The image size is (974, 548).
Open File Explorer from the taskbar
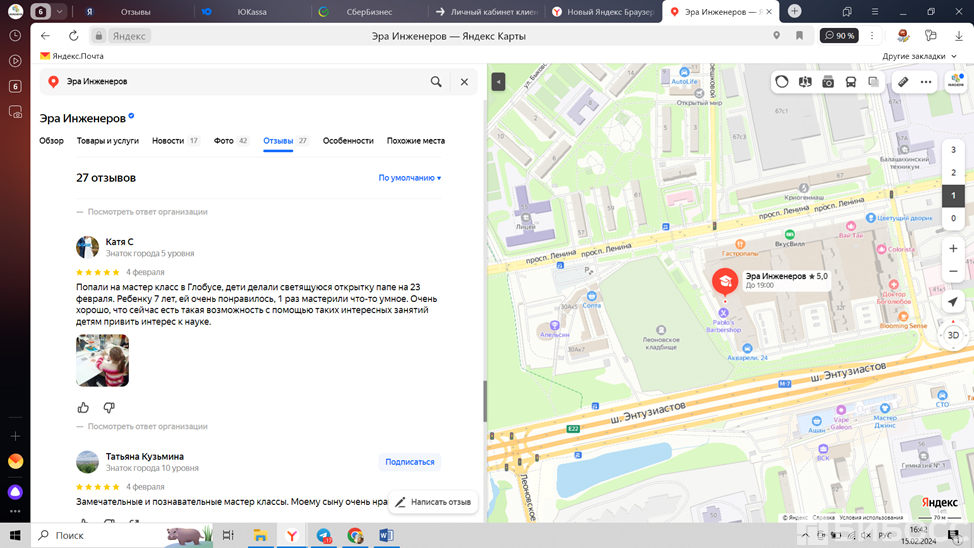coord(260,535)
